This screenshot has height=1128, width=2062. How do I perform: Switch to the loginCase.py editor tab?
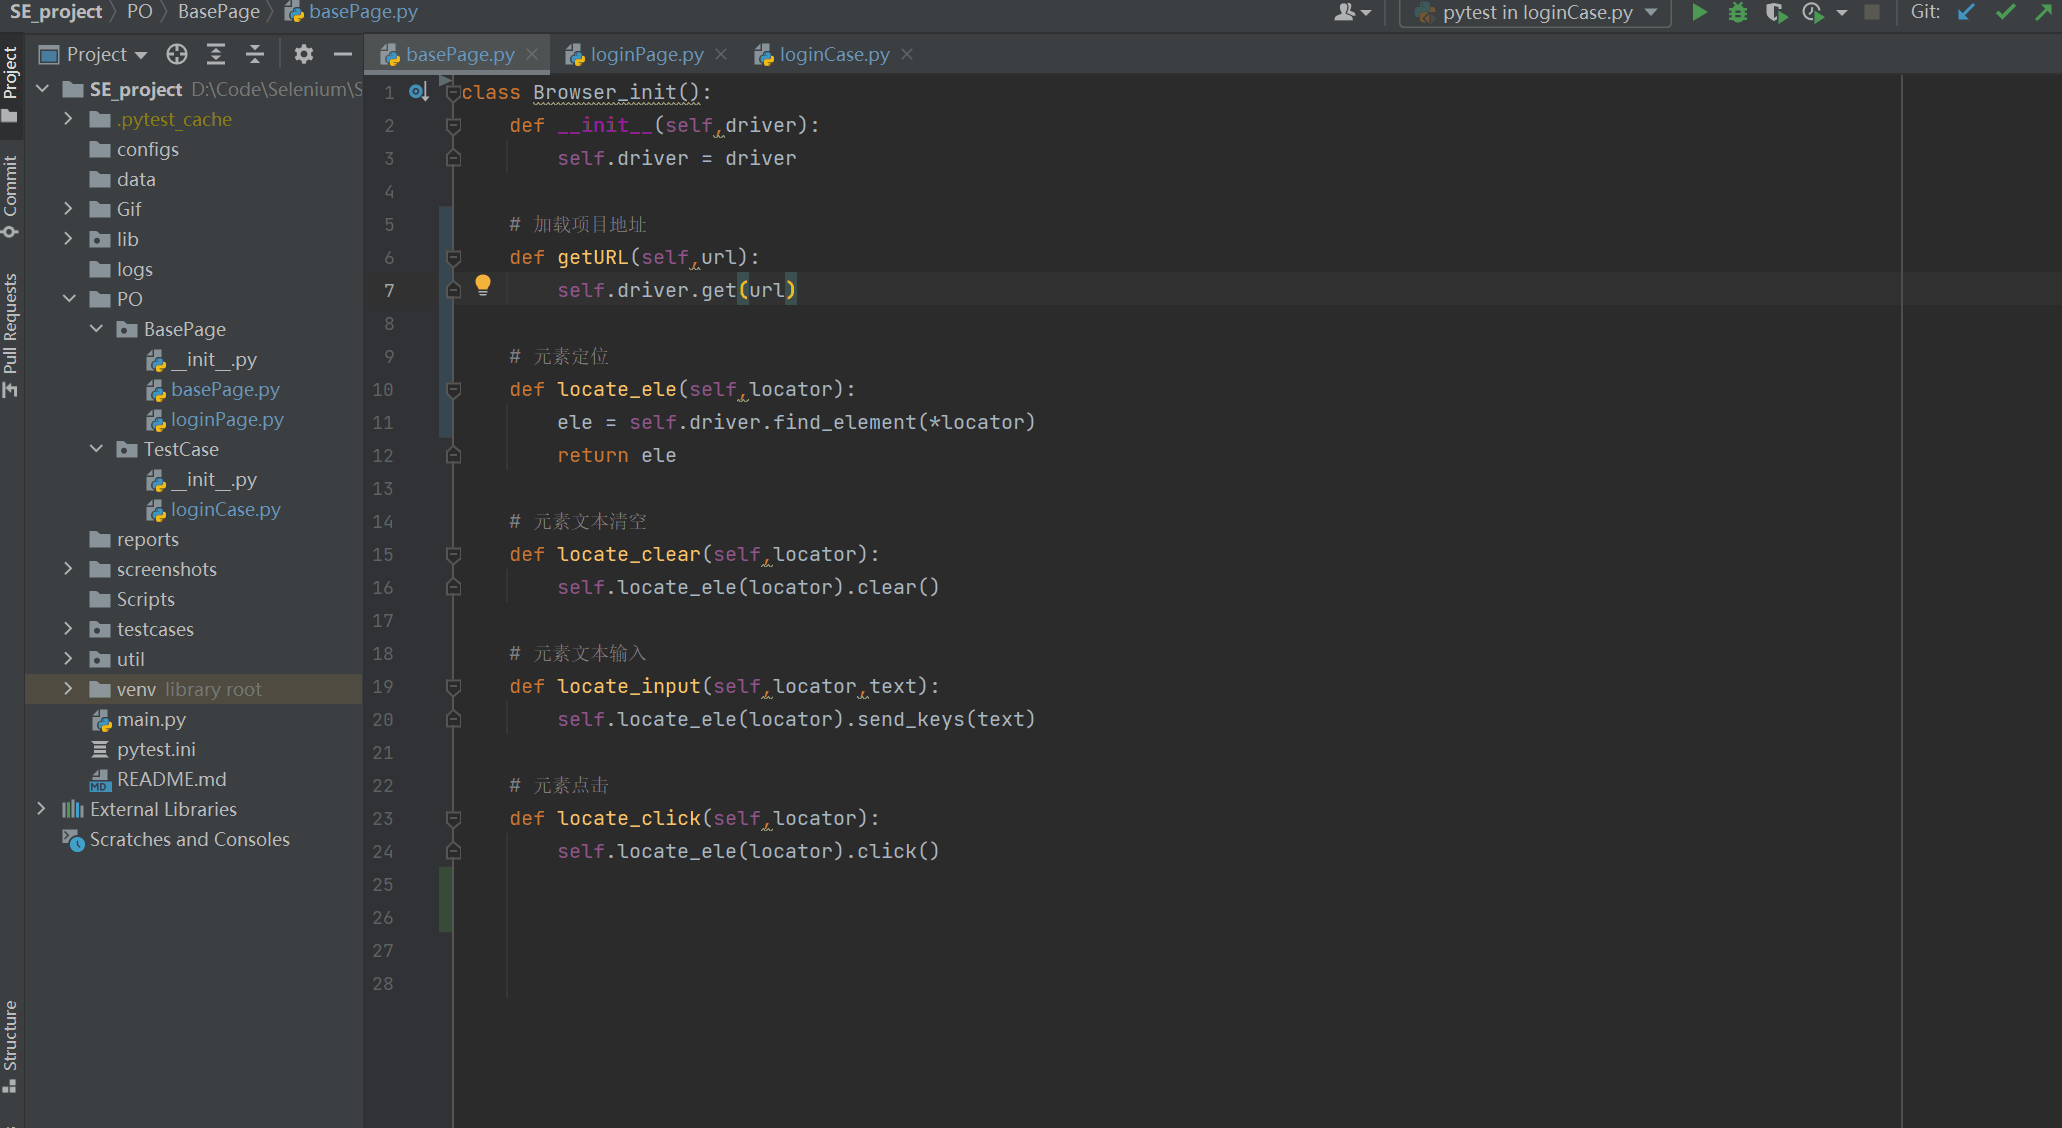[x=834, y=55]
